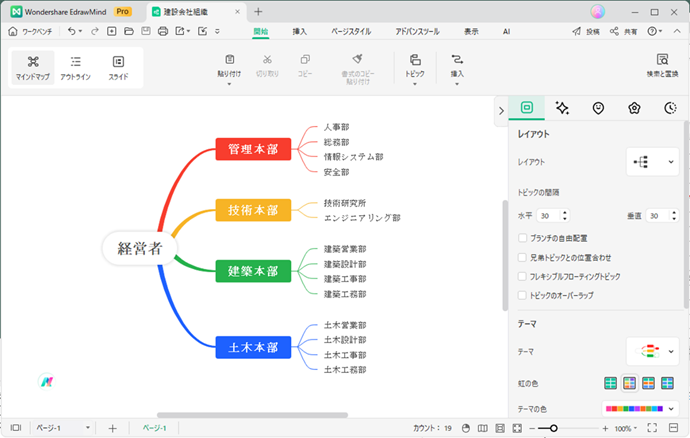Viewport: 690px width, 438px height.
Task: Select the 管理本部 red topic
Action: coord(253,149)
